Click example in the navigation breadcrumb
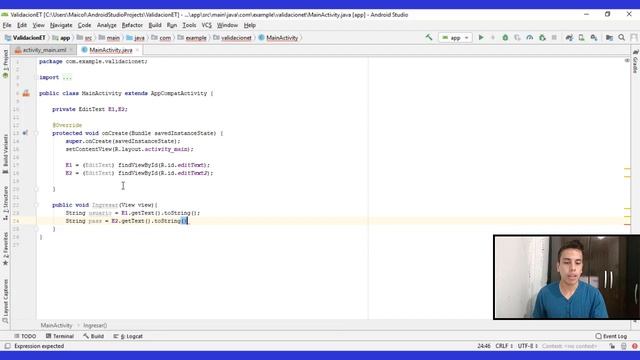 [x=192, y=38]
